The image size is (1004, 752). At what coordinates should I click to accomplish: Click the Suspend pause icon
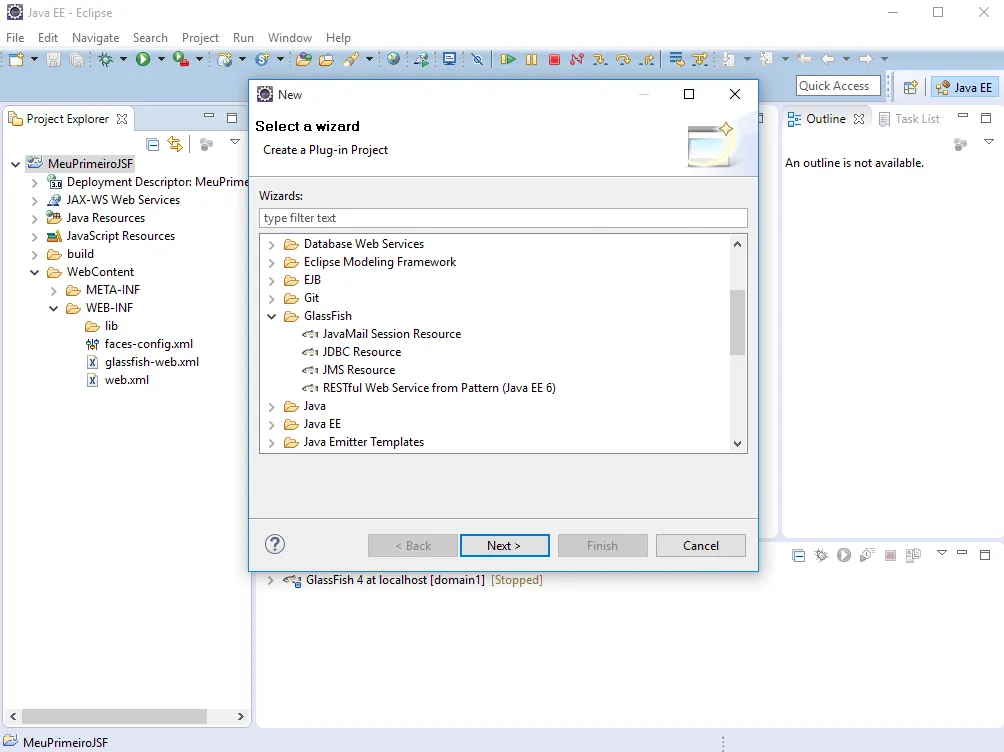[x=531, y=60]
